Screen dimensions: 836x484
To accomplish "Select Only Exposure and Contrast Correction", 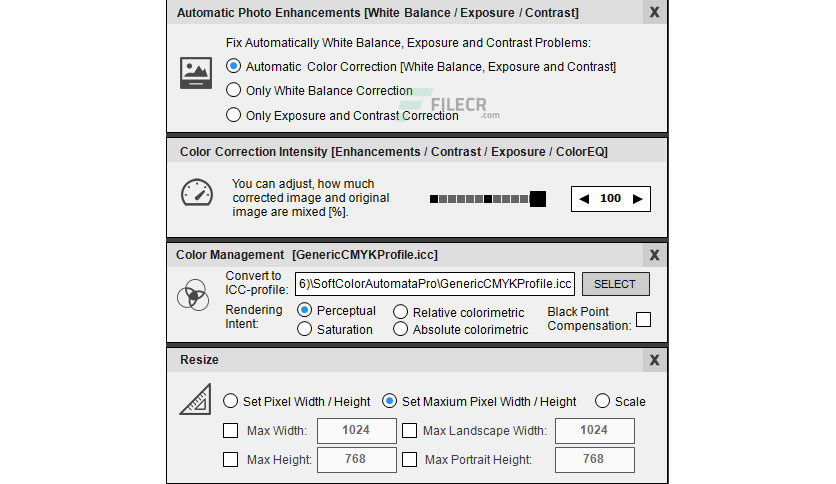I will (233, 115).
